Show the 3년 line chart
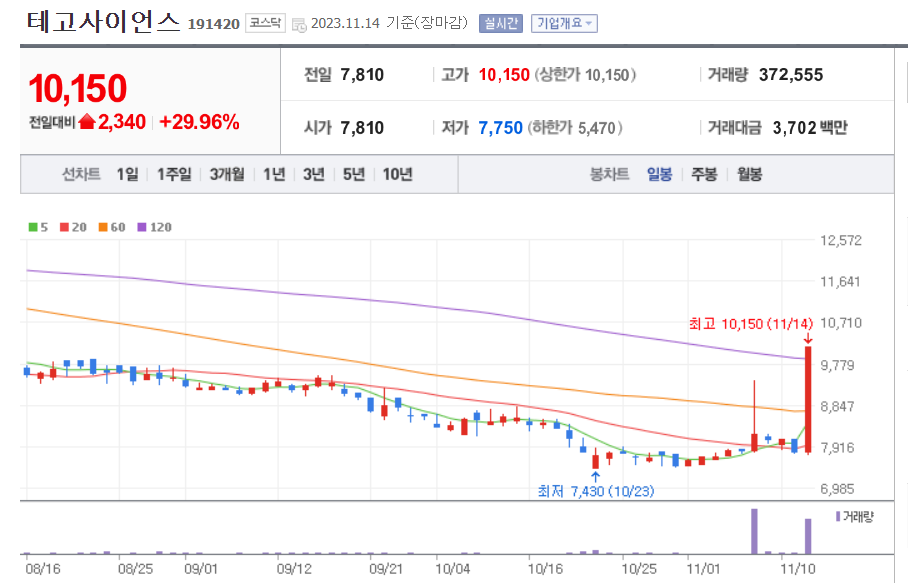This screenshot has width=908, height=583. tap(314, 174)
